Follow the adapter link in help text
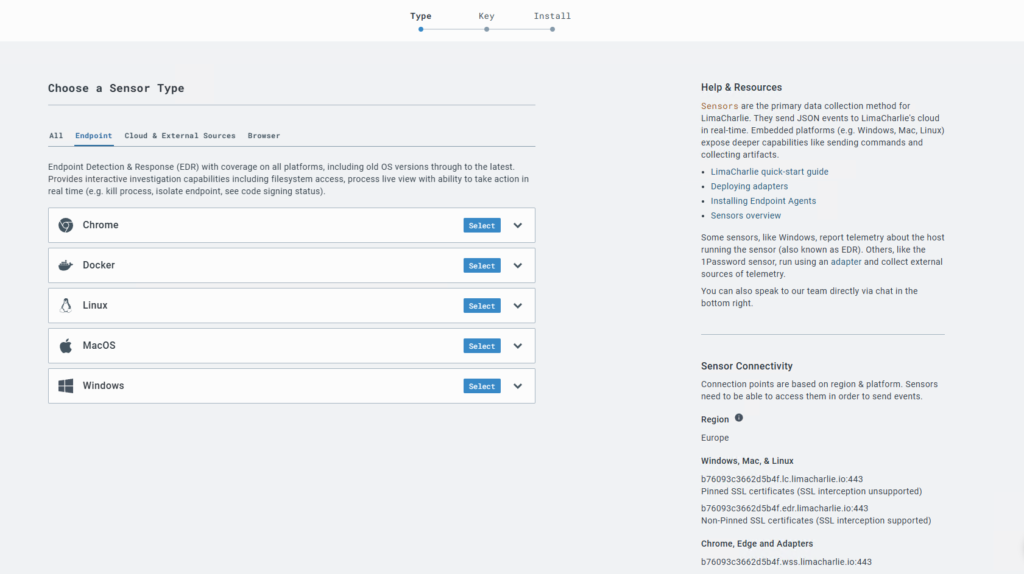 point(846,262)
